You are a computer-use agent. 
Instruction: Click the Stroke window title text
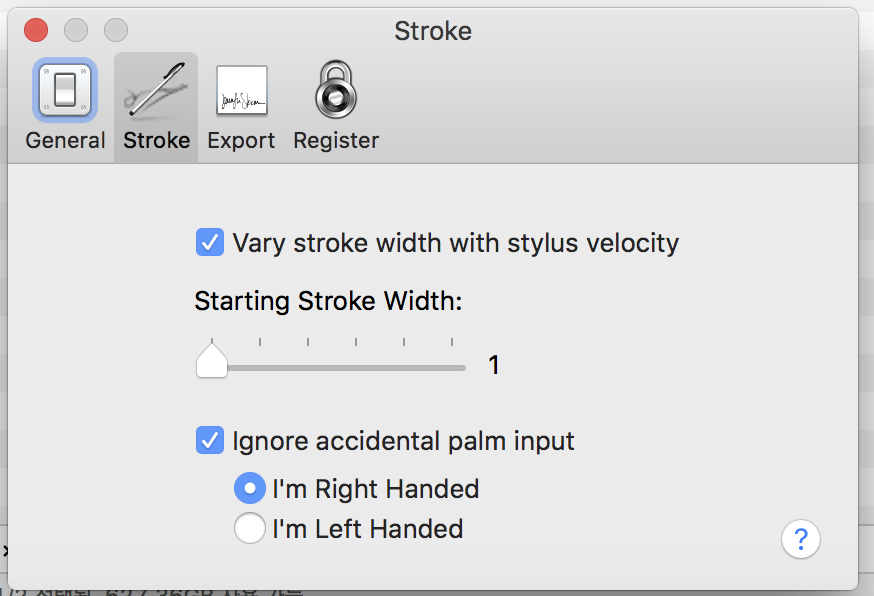point(433,31)
